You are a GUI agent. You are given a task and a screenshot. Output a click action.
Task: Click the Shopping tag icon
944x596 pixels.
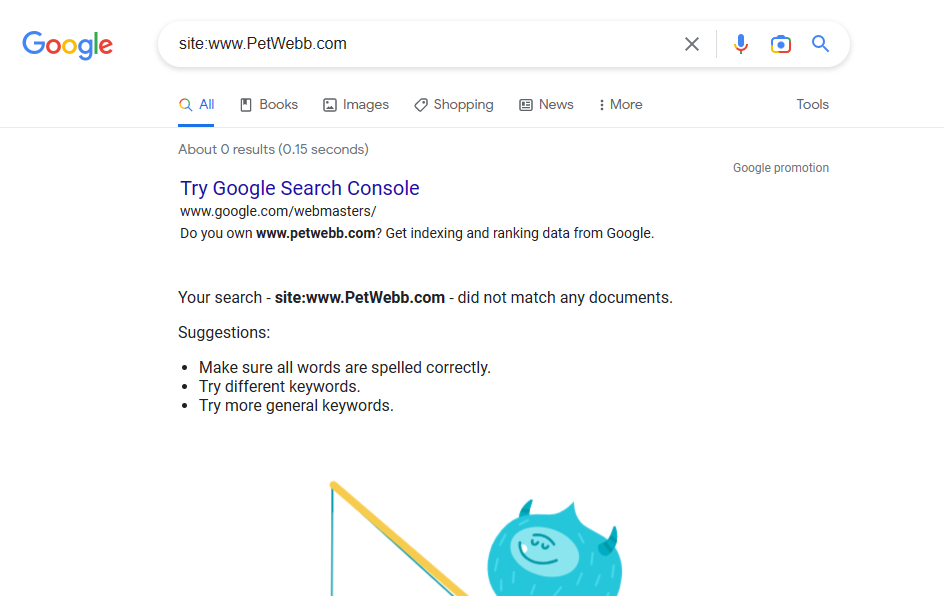pos(421,105)
